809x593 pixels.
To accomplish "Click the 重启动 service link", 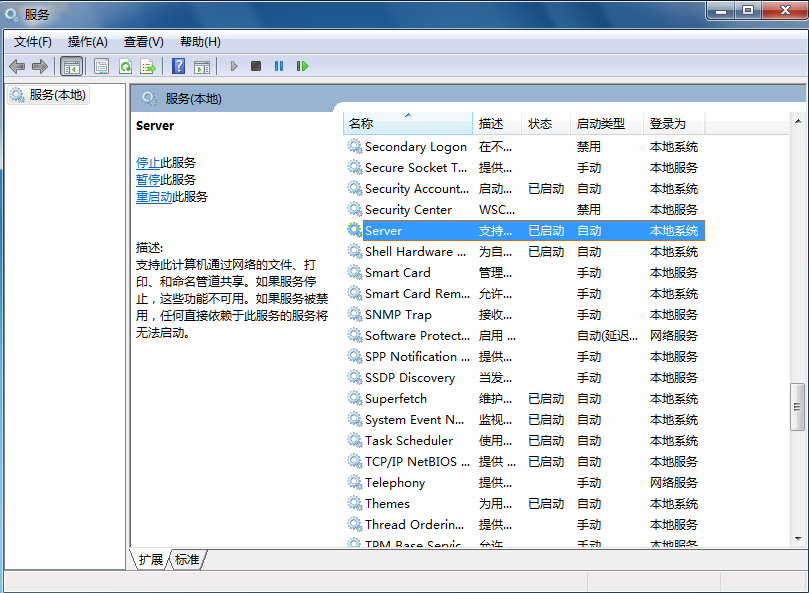I will pyautogui.click(x=154, y=197).
